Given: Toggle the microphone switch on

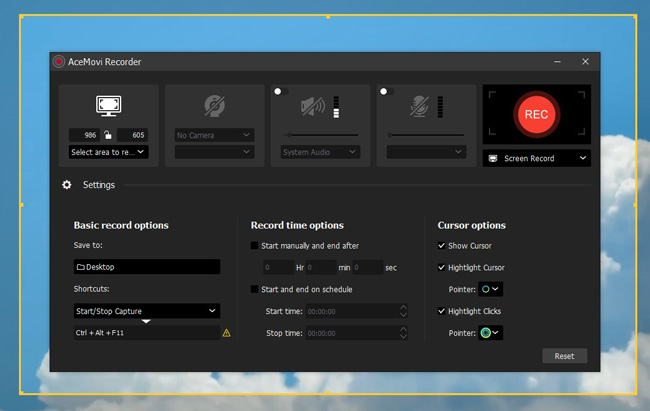Looking at the screenshot, I should (x=387, y=91).
